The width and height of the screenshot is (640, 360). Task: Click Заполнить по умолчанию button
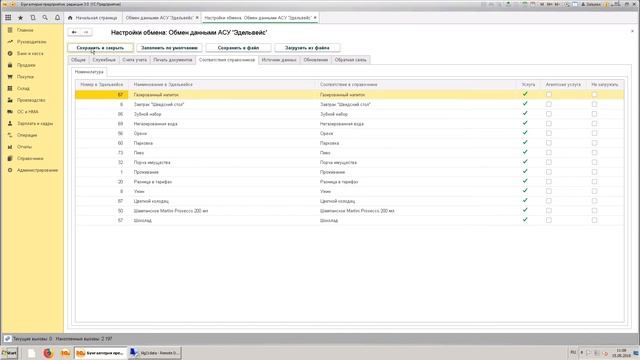(169, 48)
